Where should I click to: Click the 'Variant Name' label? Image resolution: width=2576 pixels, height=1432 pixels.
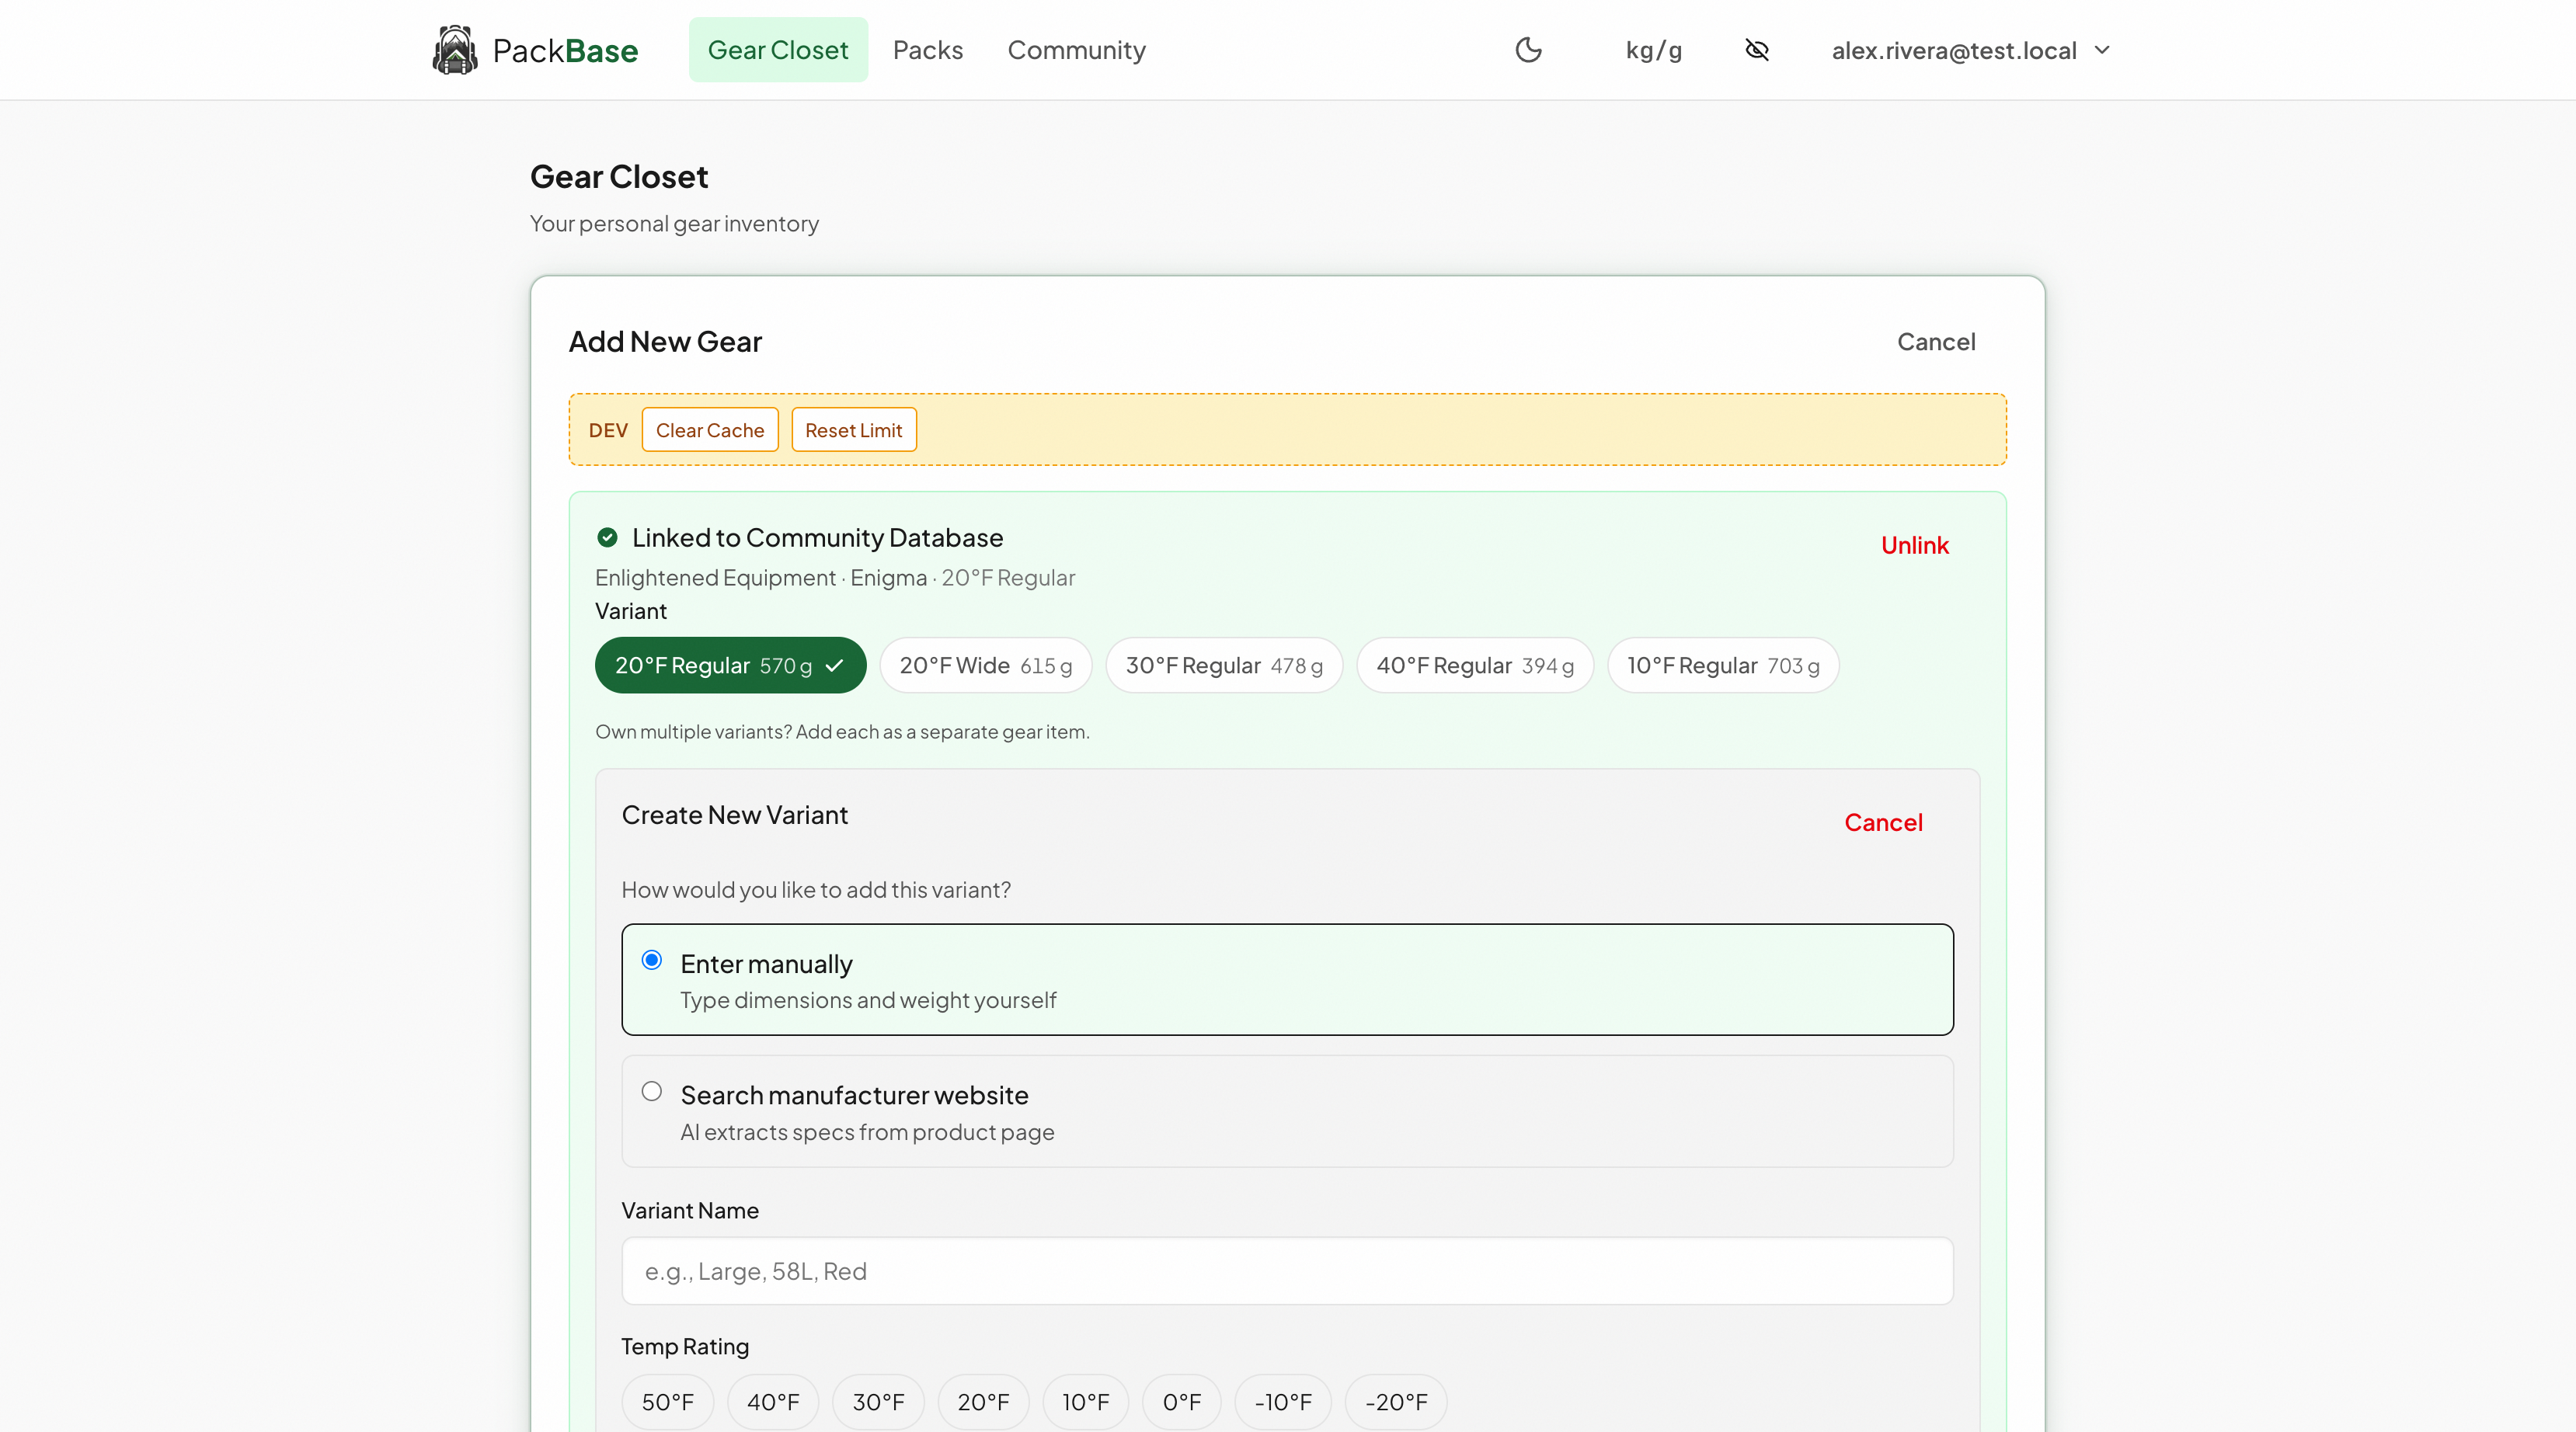pos(690,1211)
